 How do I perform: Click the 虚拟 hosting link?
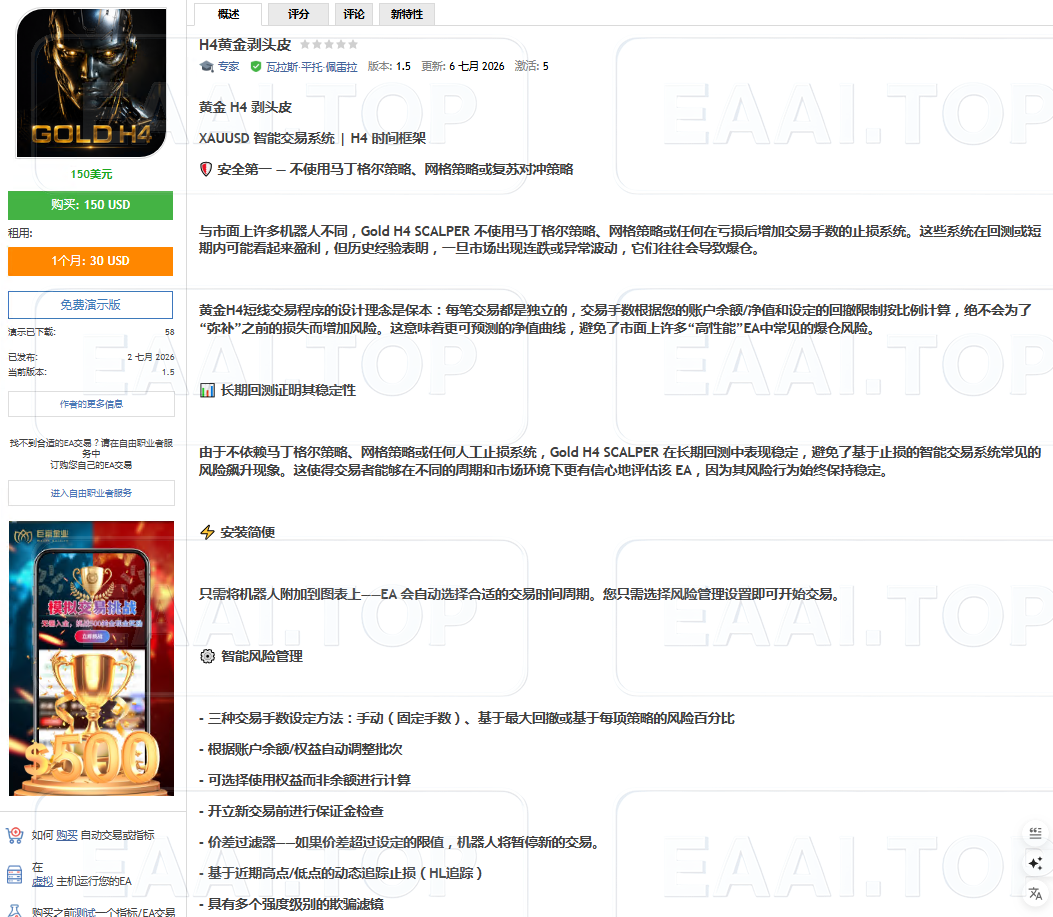[42, 881]
